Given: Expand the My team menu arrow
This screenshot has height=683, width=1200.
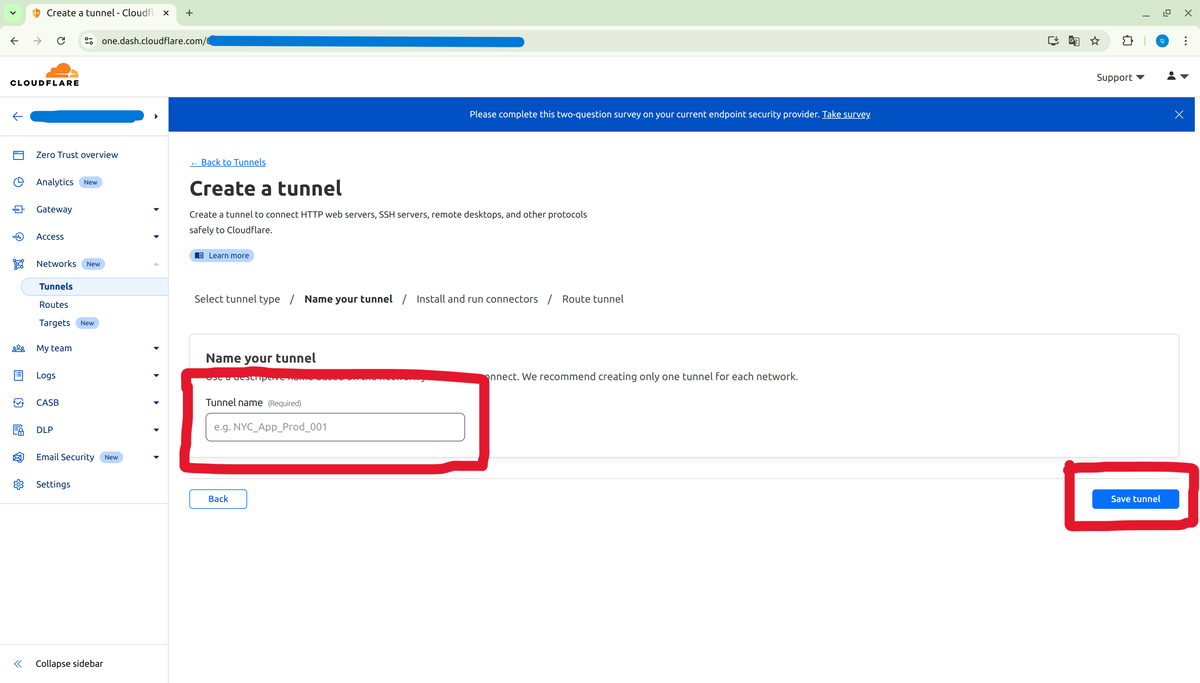Looking at the screenshot, I should pyautogui.click(x=156, y=348).
